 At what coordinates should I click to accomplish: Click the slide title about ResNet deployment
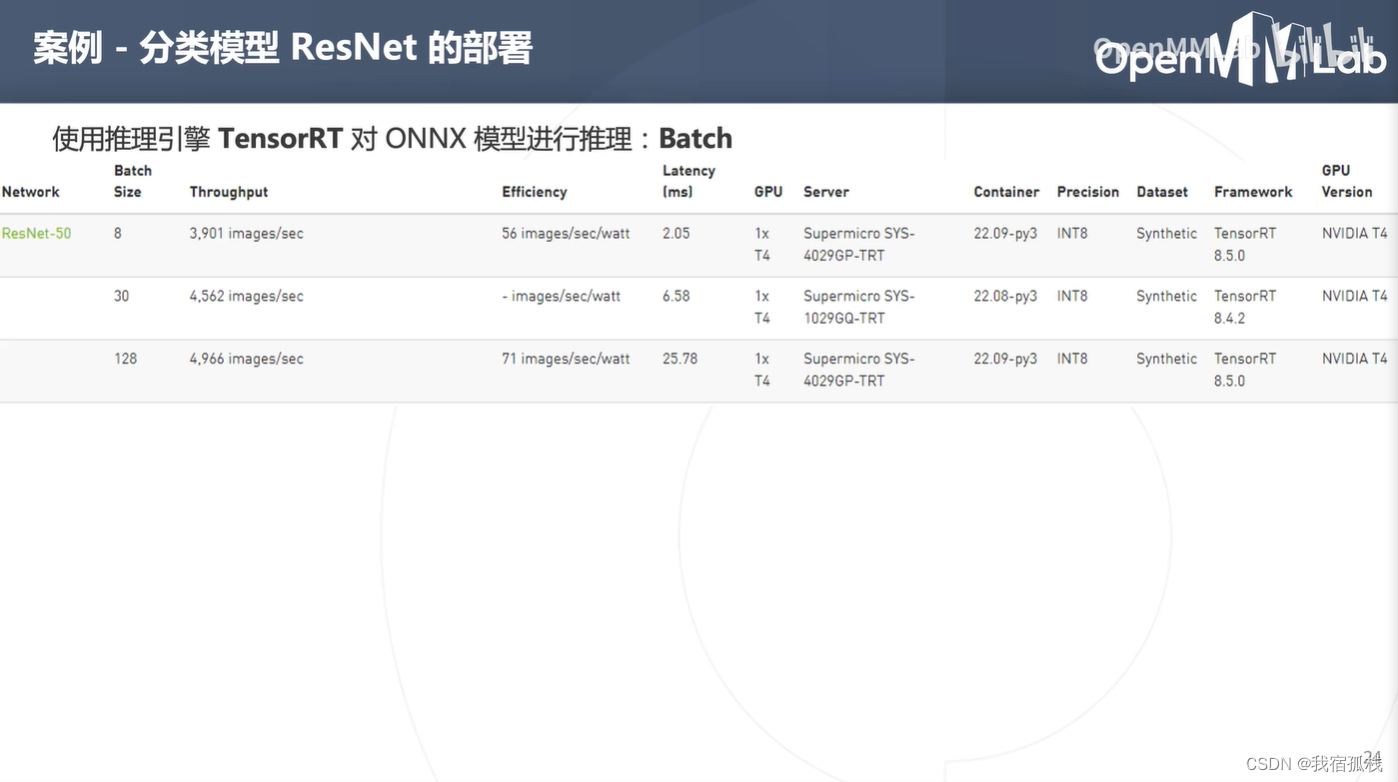(x=283, y=48)
